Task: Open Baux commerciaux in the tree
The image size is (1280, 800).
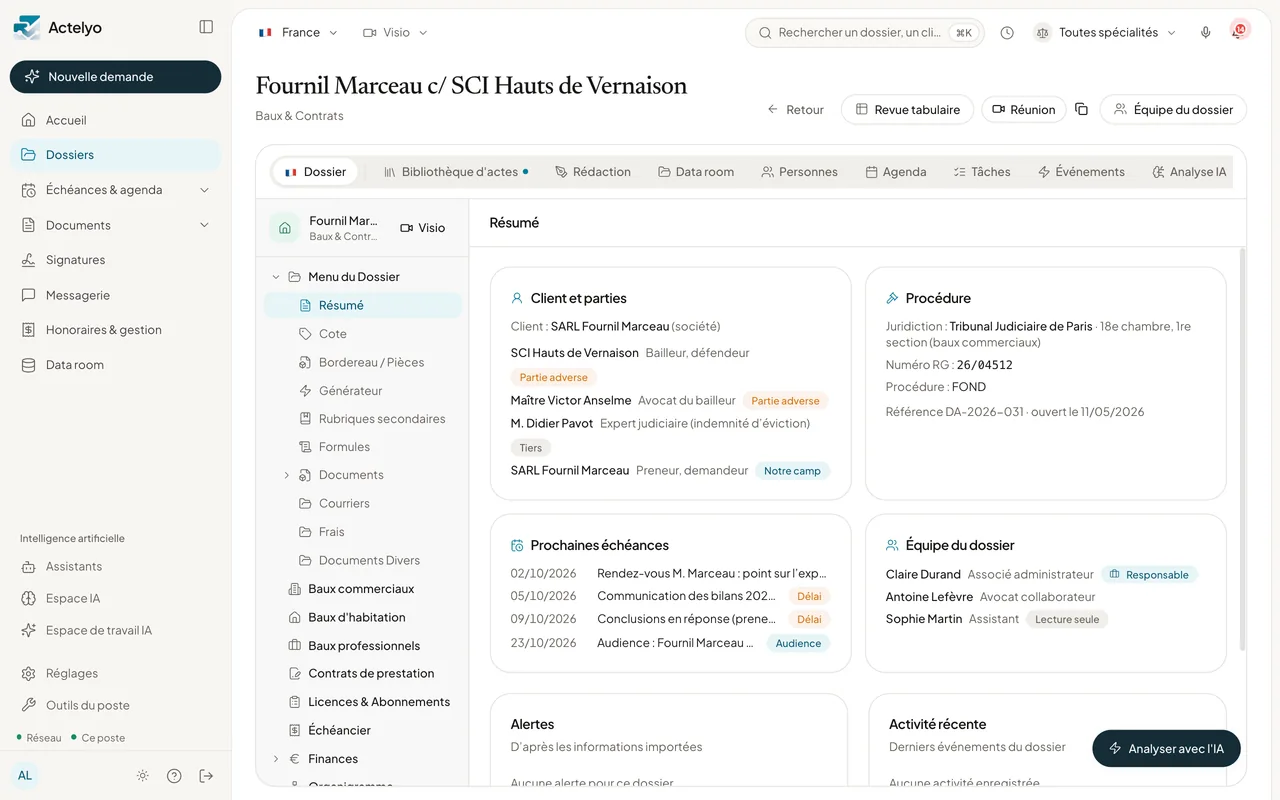Action: [363, 589]
